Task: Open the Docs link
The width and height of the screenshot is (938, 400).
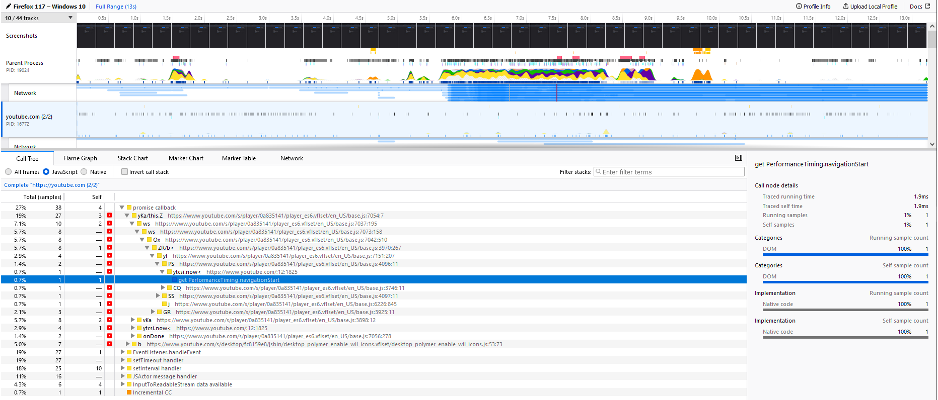Action: point(917,6)
